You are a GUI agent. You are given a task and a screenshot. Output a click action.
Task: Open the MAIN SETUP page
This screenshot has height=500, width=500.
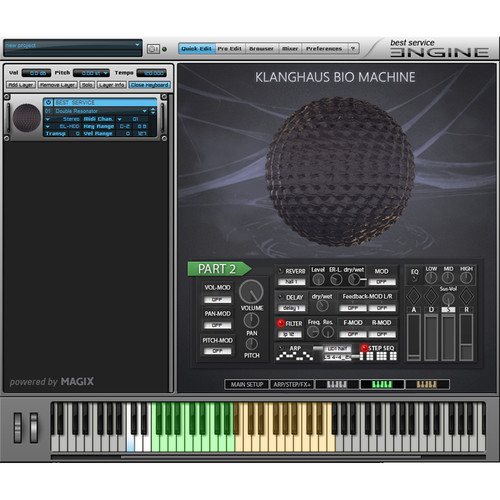247,384
